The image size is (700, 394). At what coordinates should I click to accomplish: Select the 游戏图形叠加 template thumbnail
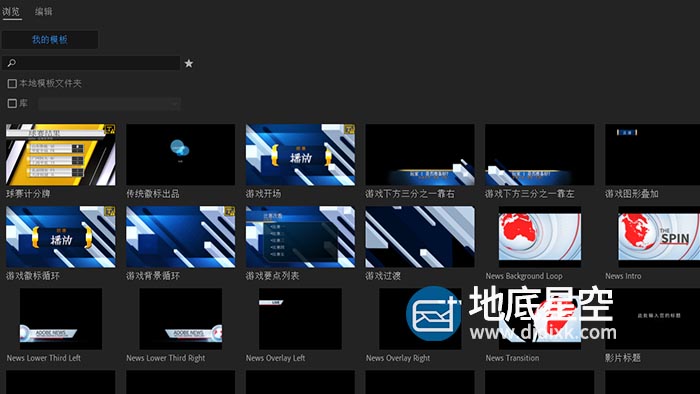653,154
